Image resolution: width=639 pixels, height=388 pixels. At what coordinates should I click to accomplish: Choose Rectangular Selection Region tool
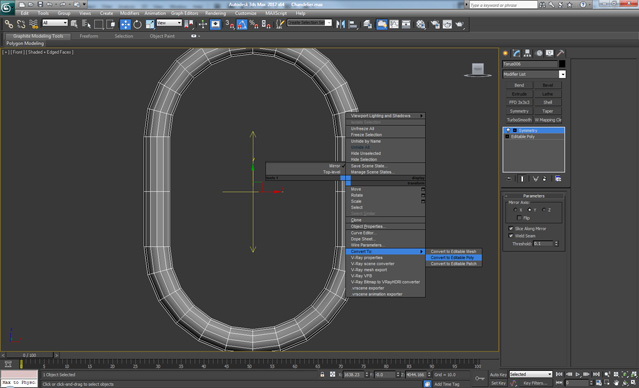99,24
